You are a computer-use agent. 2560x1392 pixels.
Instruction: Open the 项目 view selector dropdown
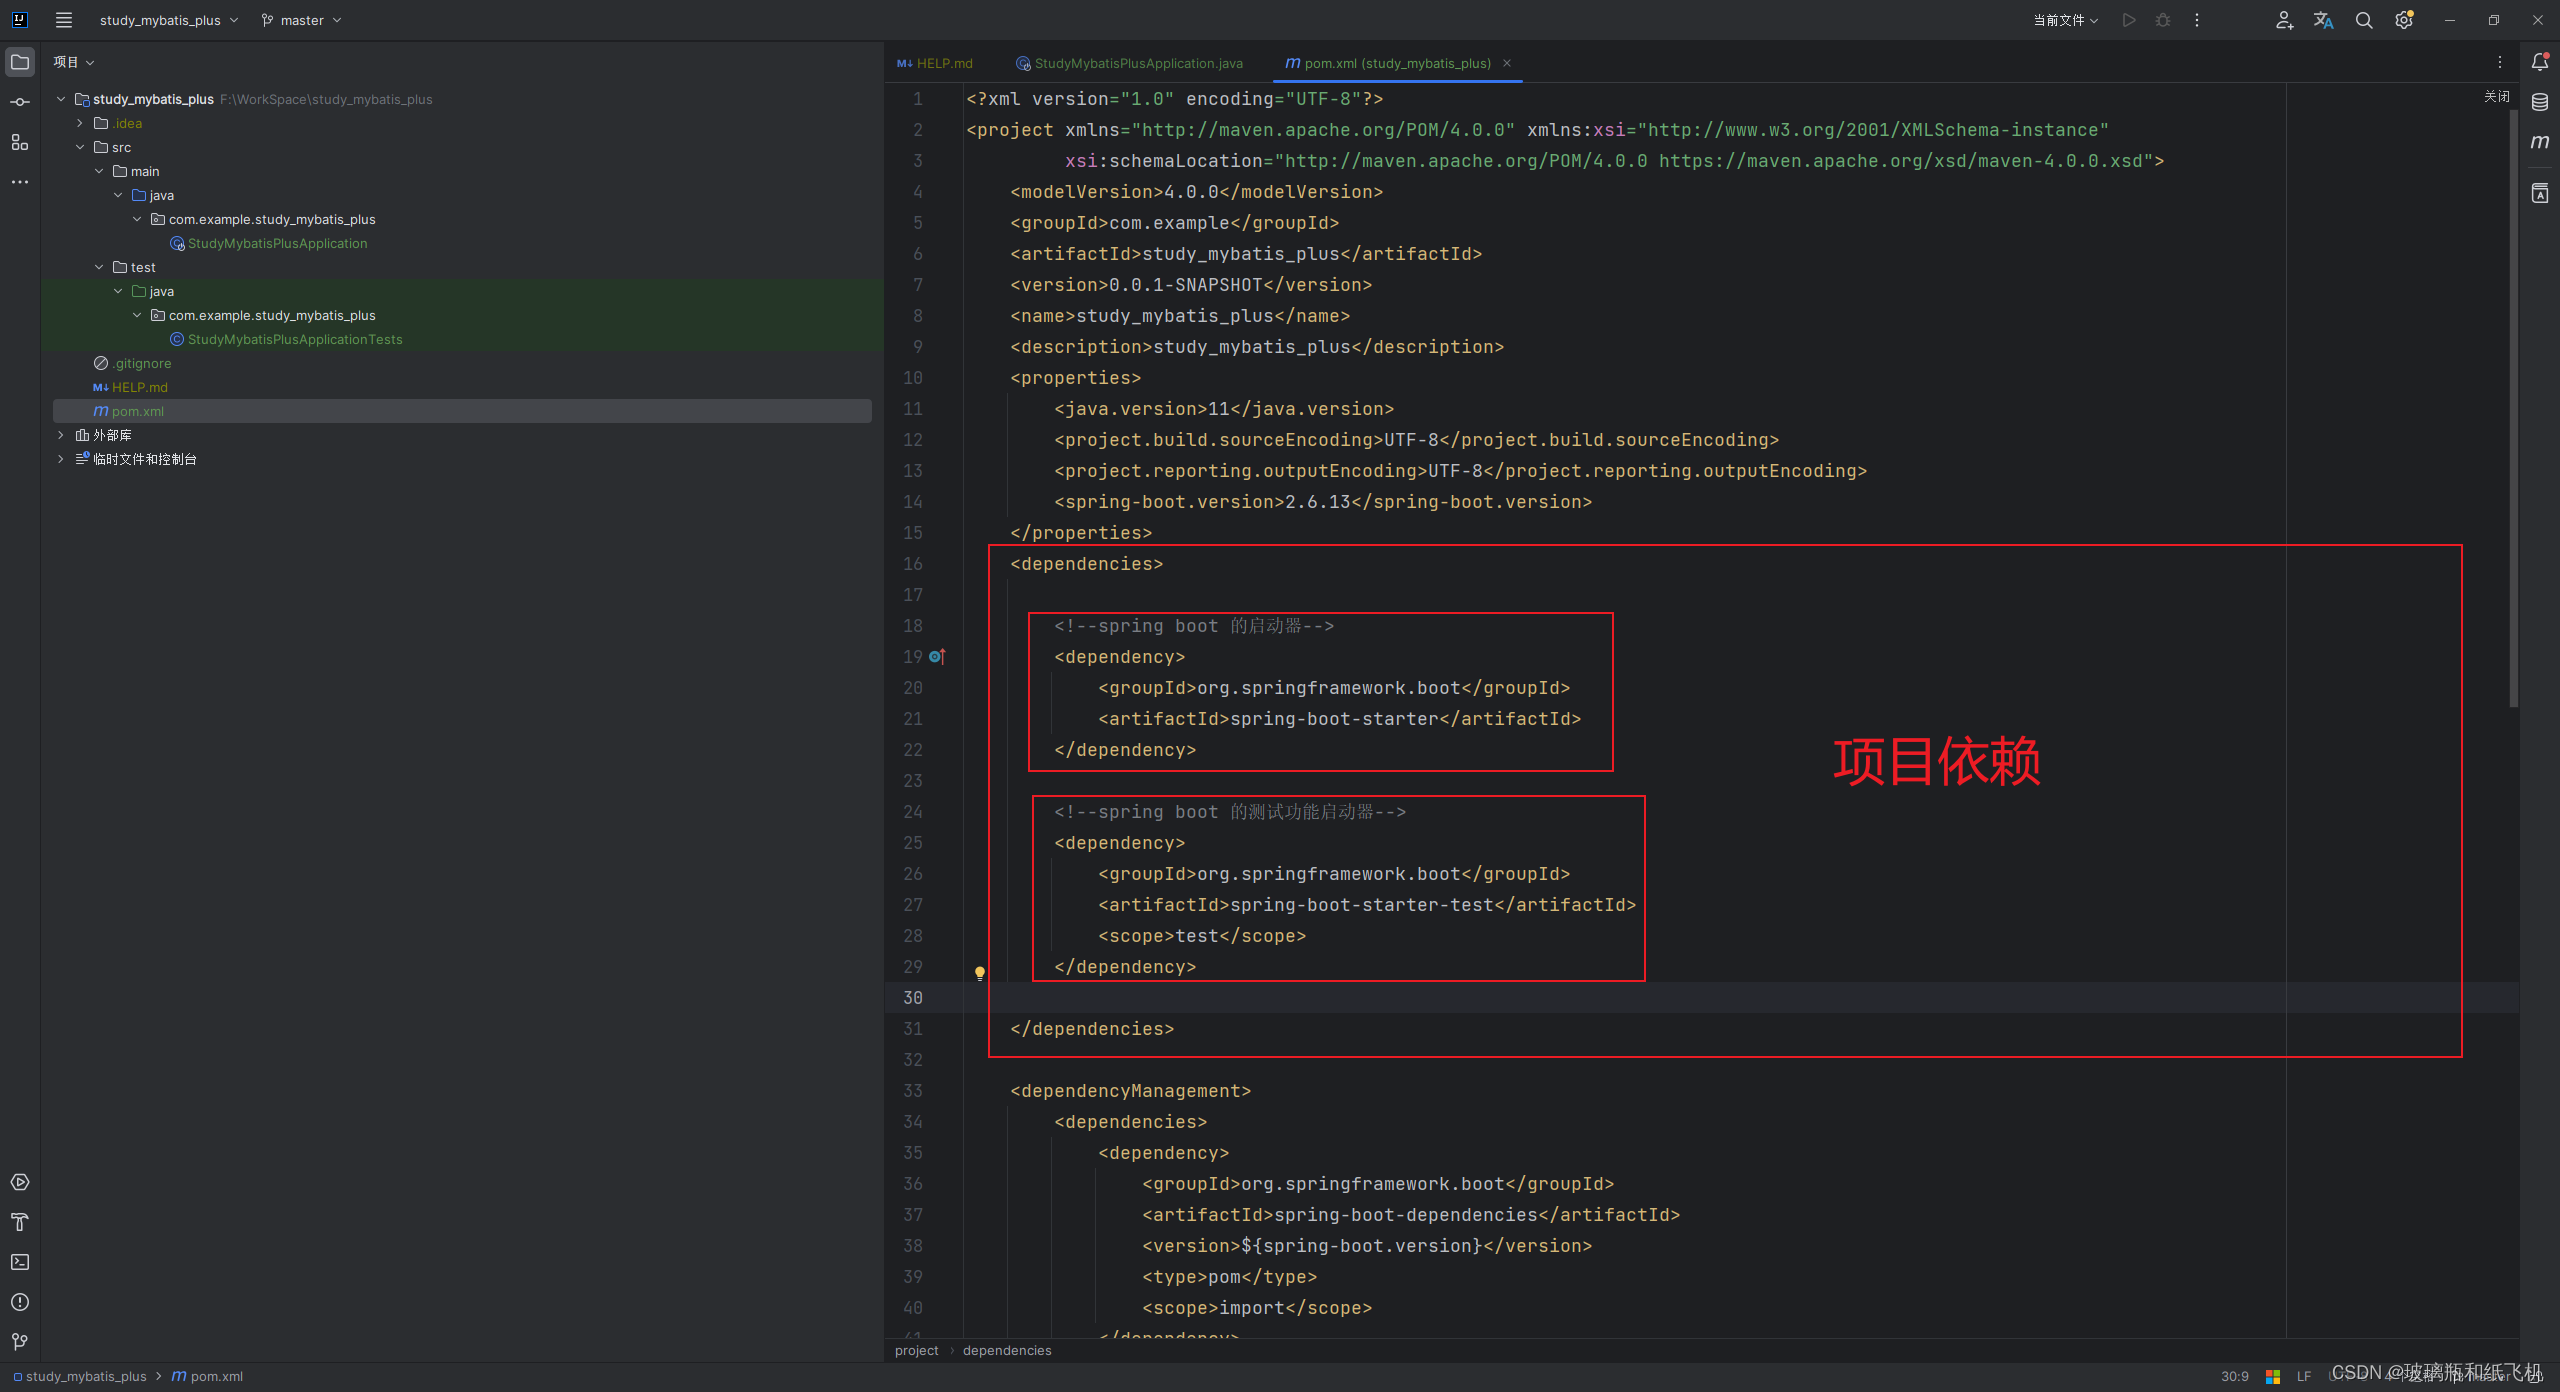(x=74, y=62)
